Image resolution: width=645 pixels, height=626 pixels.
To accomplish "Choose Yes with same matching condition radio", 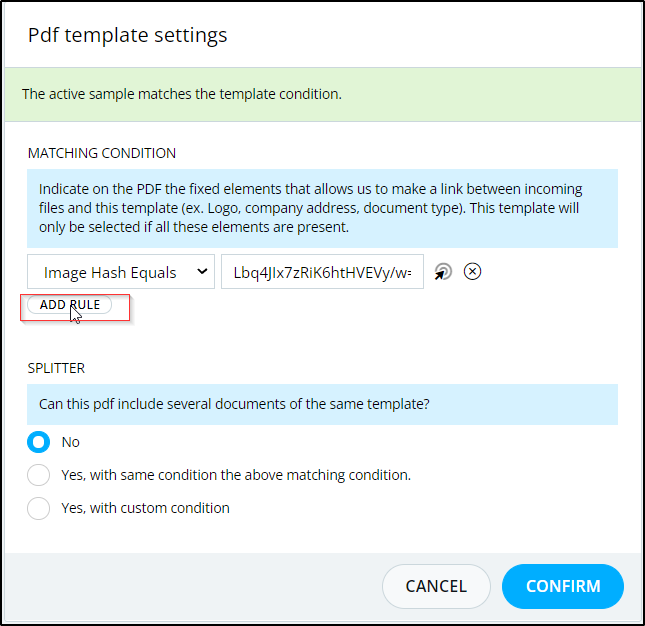I will click(39, 475).
